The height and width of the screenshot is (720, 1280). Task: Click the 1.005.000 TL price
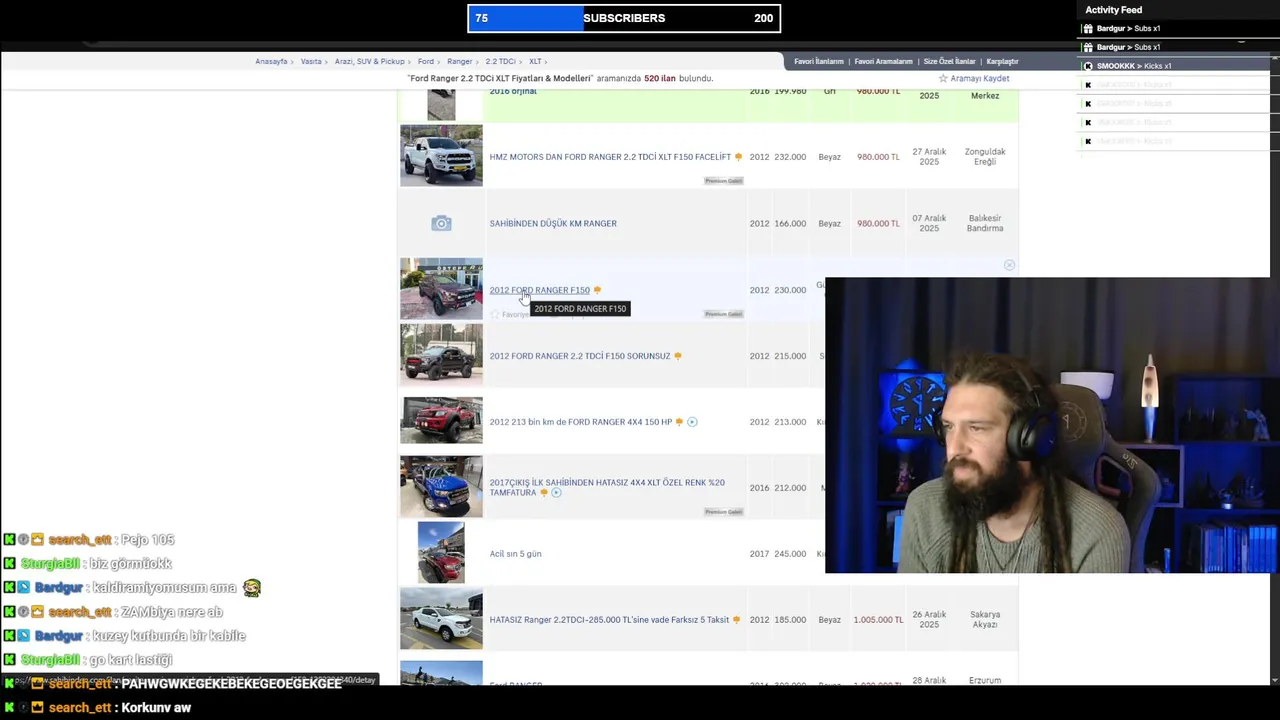[x=878, y=620]
